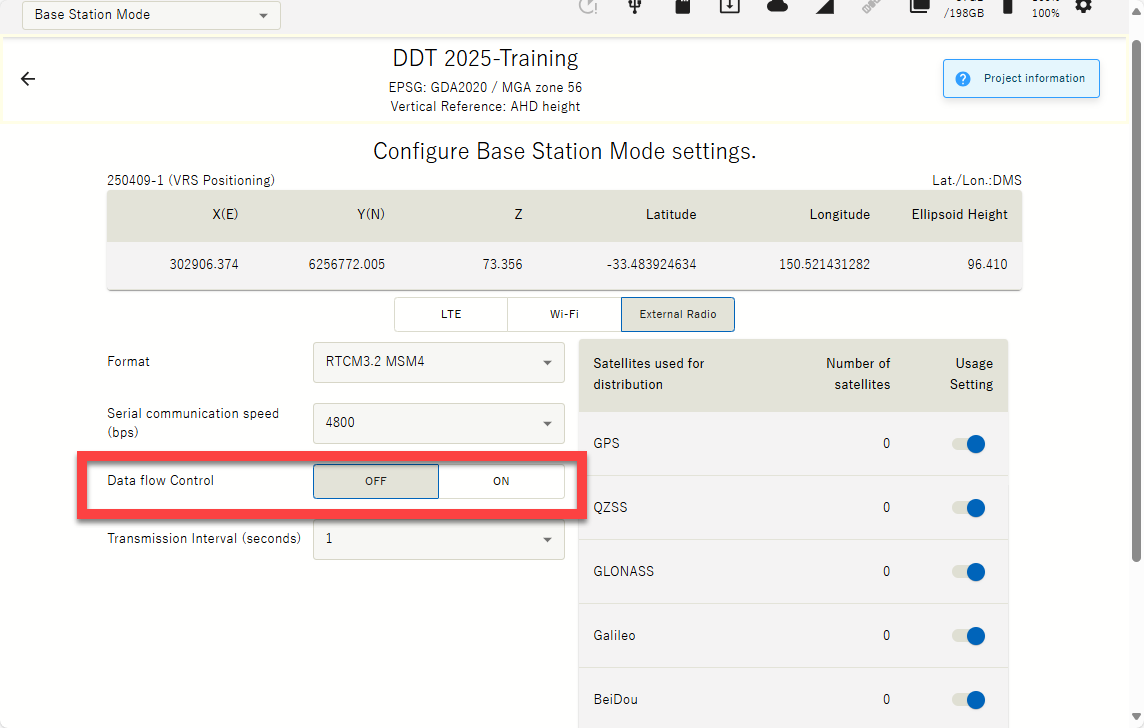Click the download/import icon in top bar
The height and width of the screenshot is (728, 1144).
pos(730,7)
